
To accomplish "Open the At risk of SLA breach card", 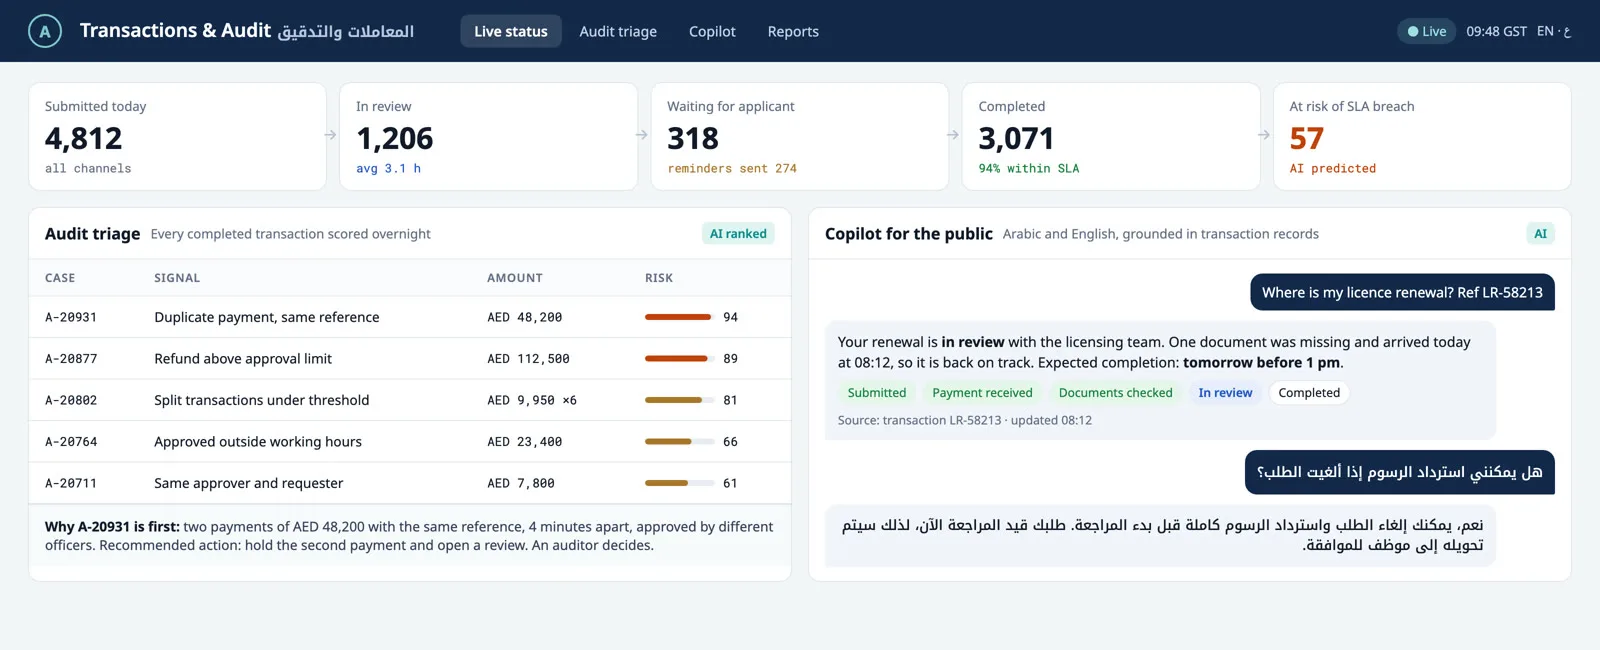I will (1422, 136).
